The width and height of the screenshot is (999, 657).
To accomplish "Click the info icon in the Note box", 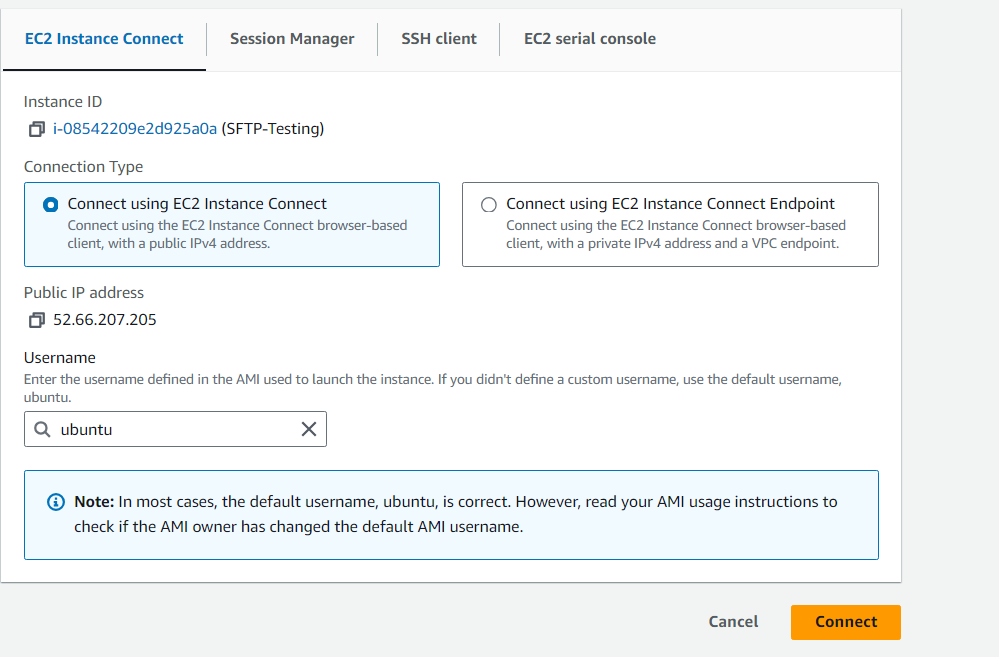I will click(56, 502).
